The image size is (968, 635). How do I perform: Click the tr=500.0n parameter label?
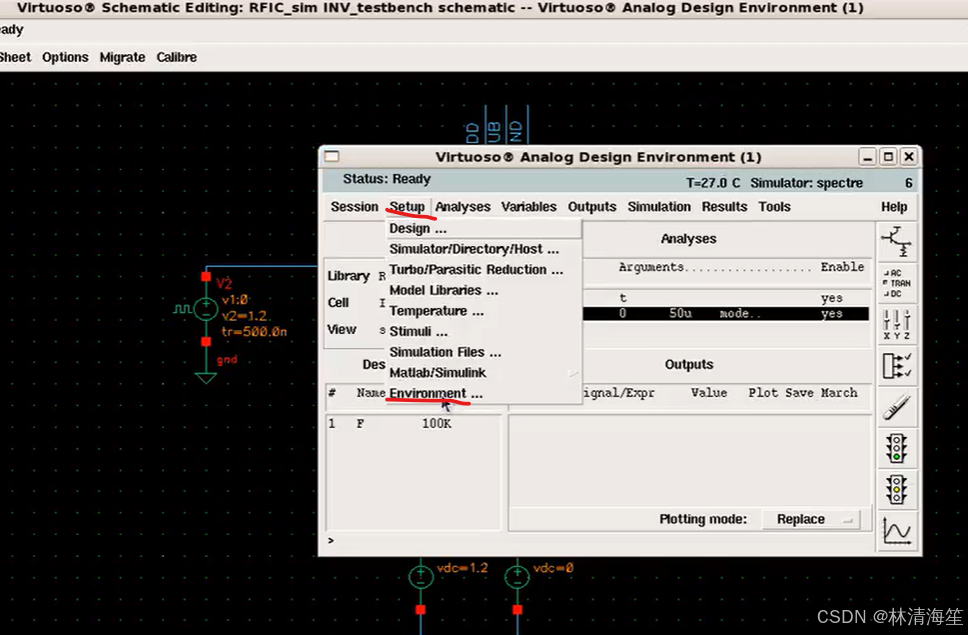point(254,332)
